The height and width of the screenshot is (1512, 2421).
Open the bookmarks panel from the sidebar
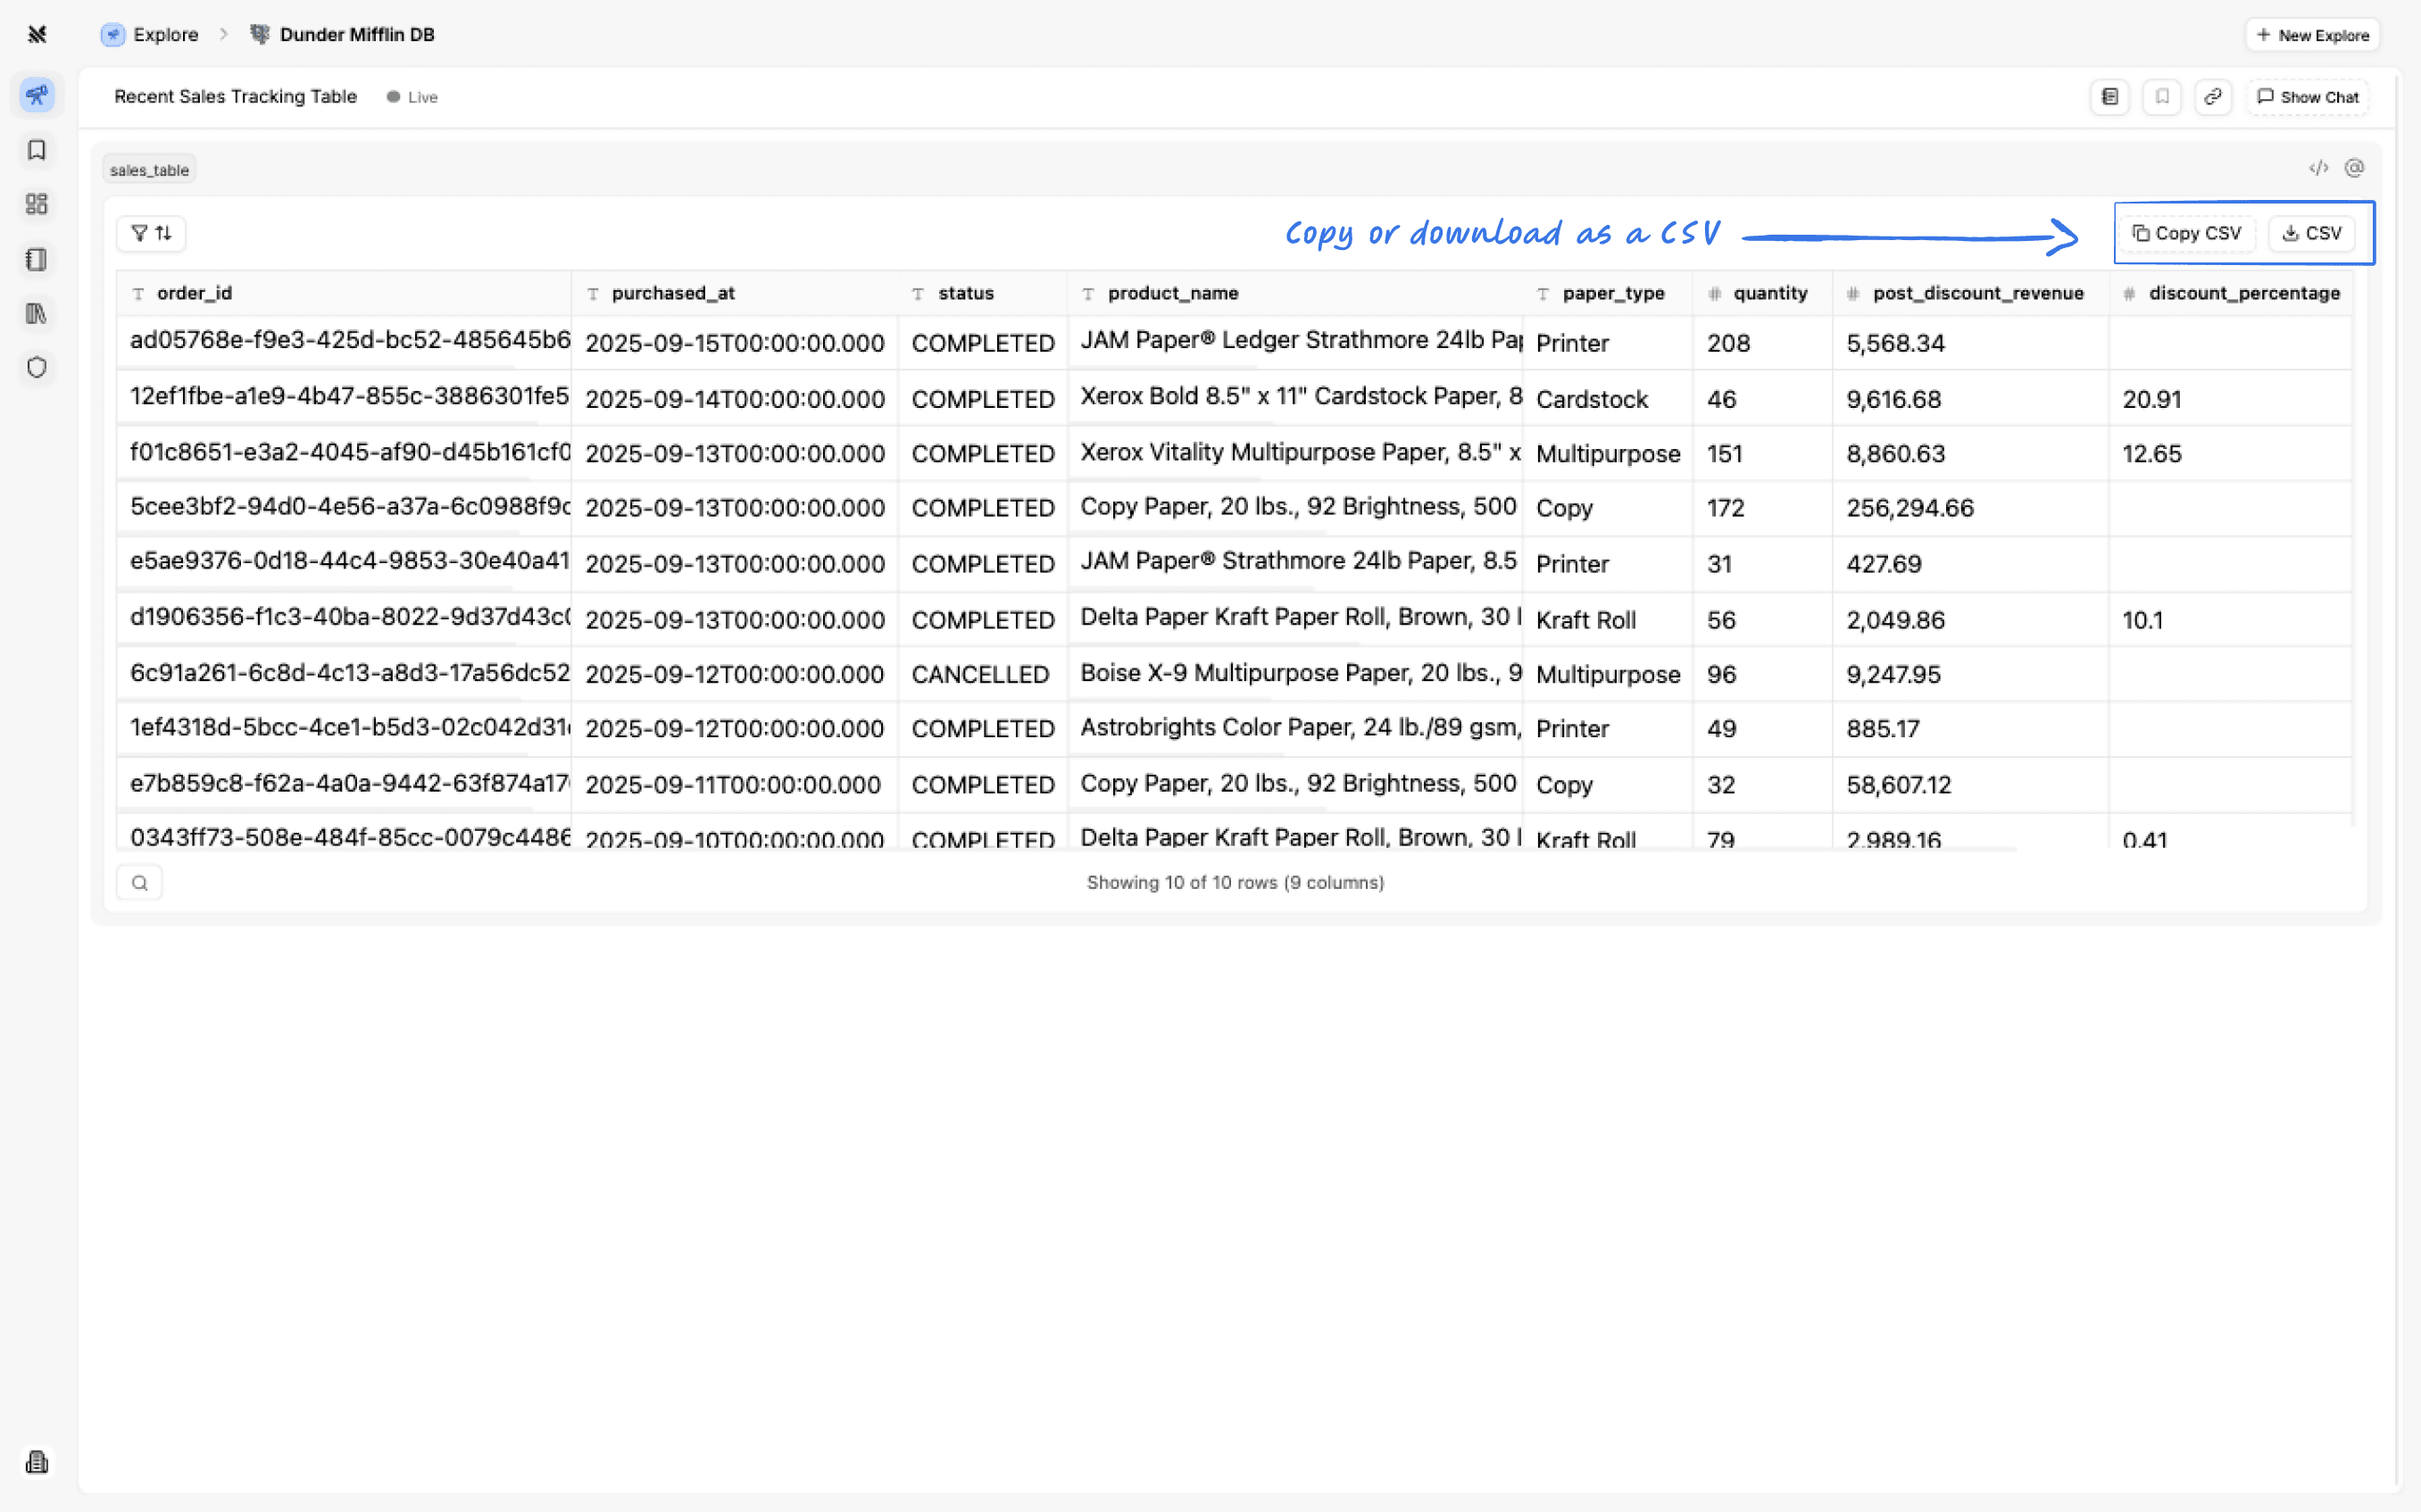37,150
